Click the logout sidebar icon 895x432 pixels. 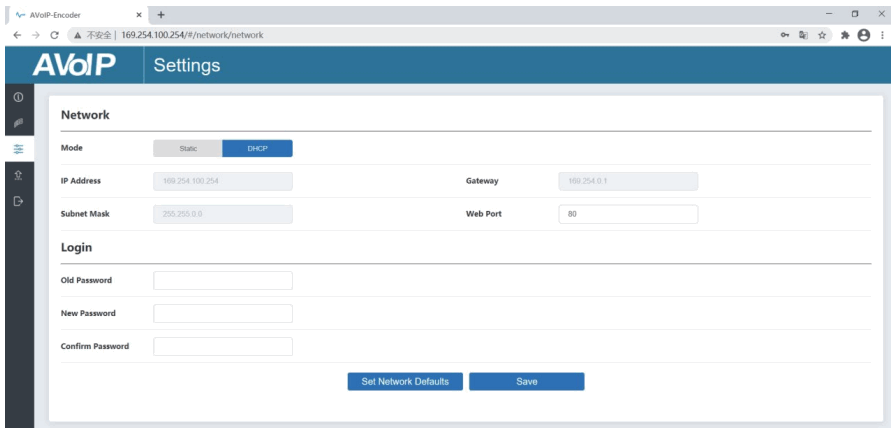(18, 201)
